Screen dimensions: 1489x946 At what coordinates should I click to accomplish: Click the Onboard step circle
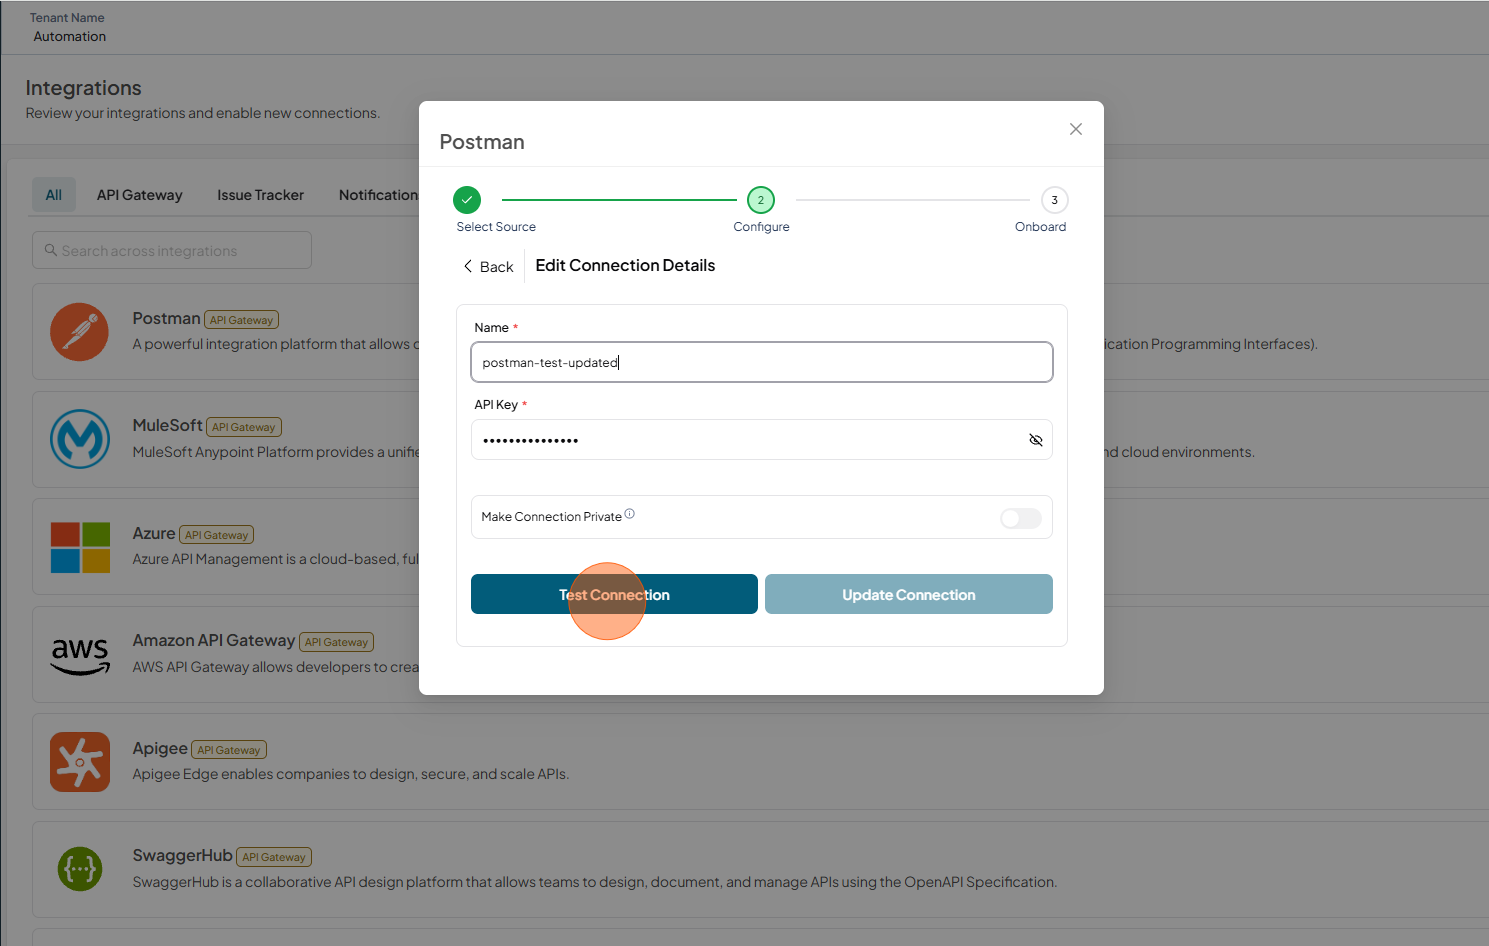(1055, 200)
